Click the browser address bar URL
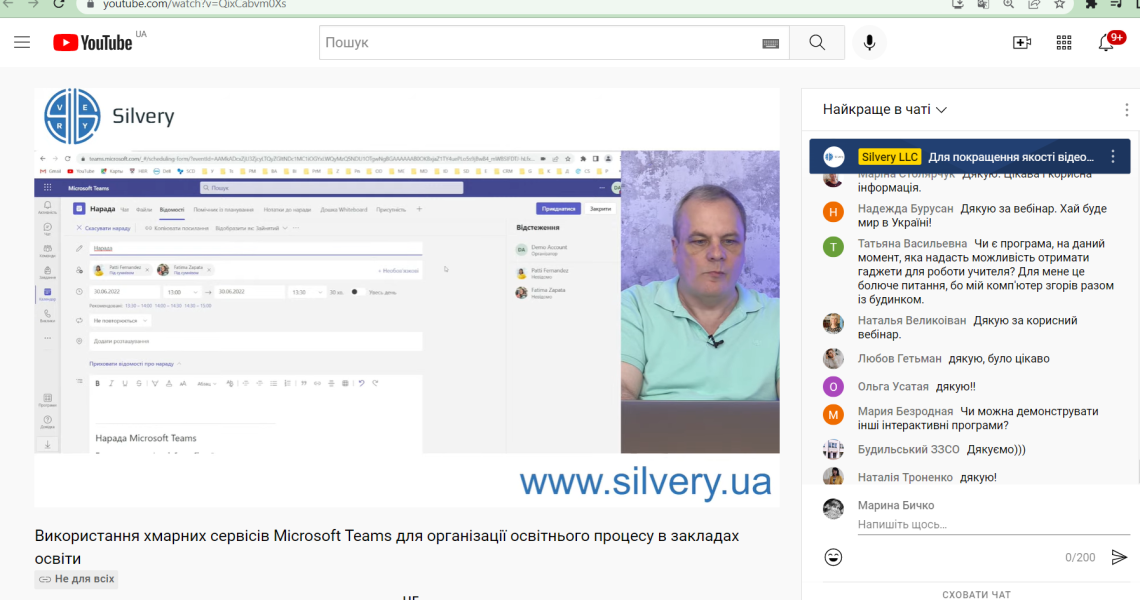1140x600 pixels. pyautogui.click(x=194, y=4)
